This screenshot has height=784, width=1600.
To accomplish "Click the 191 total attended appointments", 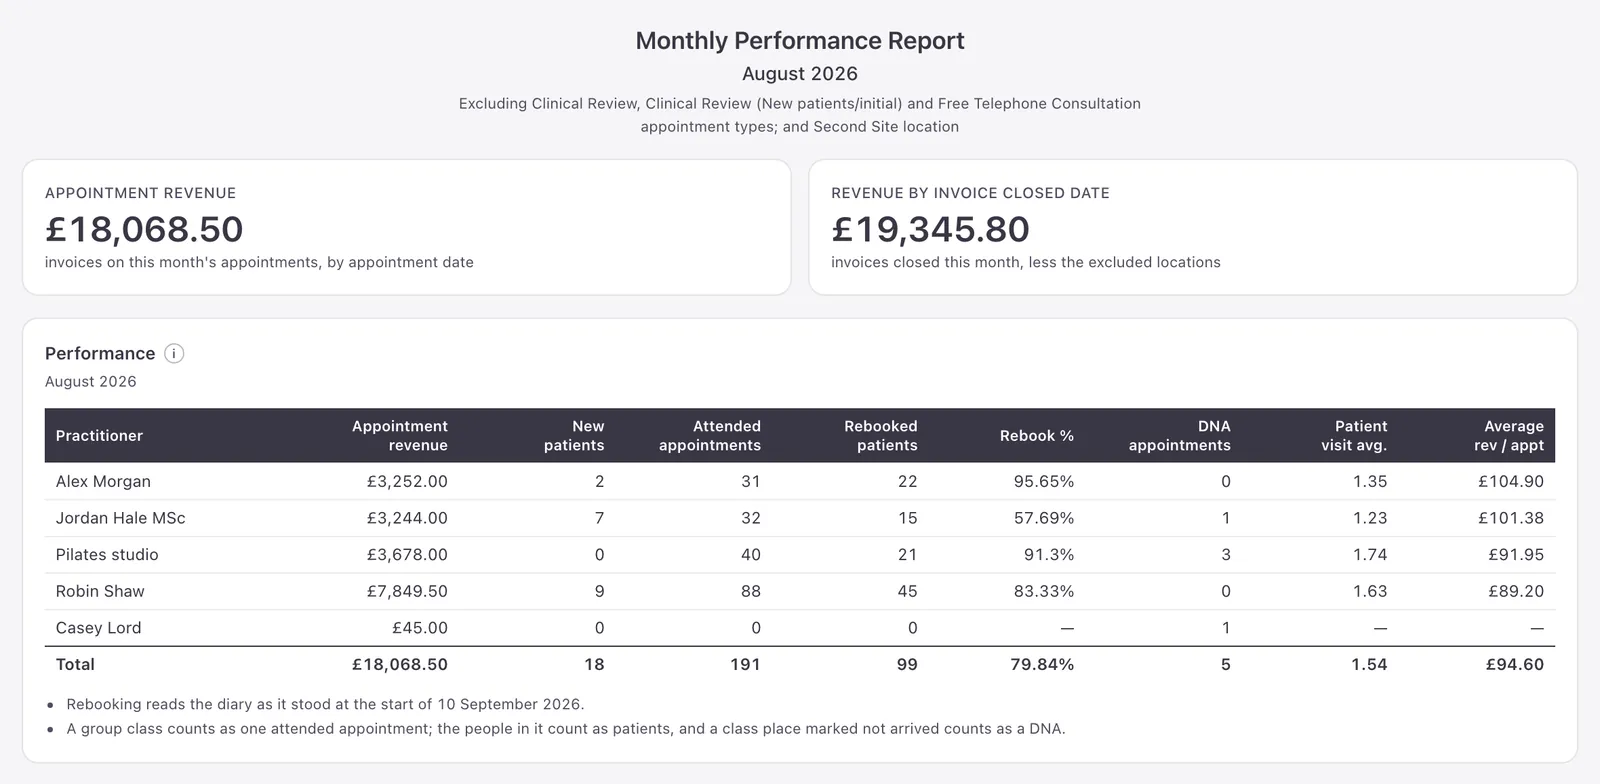I will pyautogui.click(x=745, y=664).
